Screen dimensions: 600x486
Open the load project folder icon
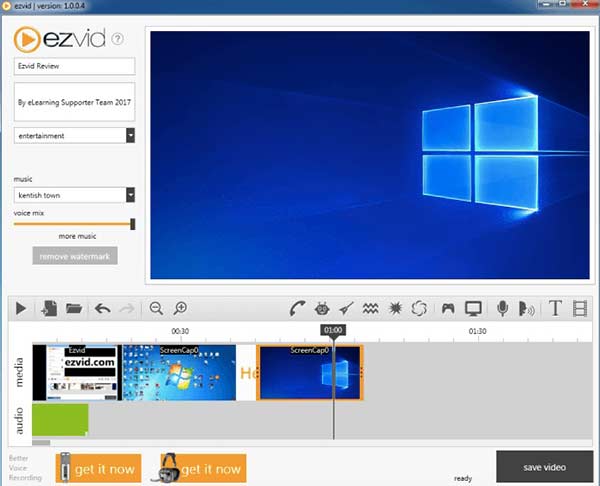click(74, 309)
